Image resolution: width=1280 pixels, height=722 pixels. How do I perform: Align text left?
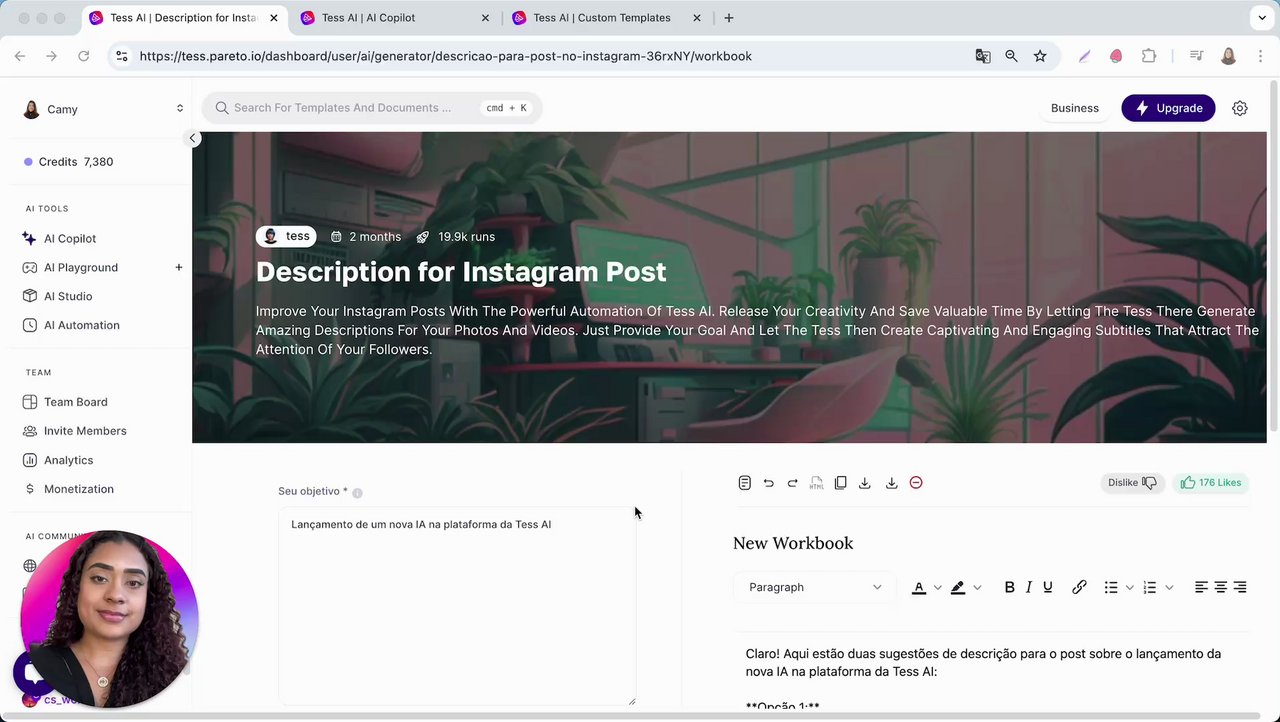point(1201,587)
